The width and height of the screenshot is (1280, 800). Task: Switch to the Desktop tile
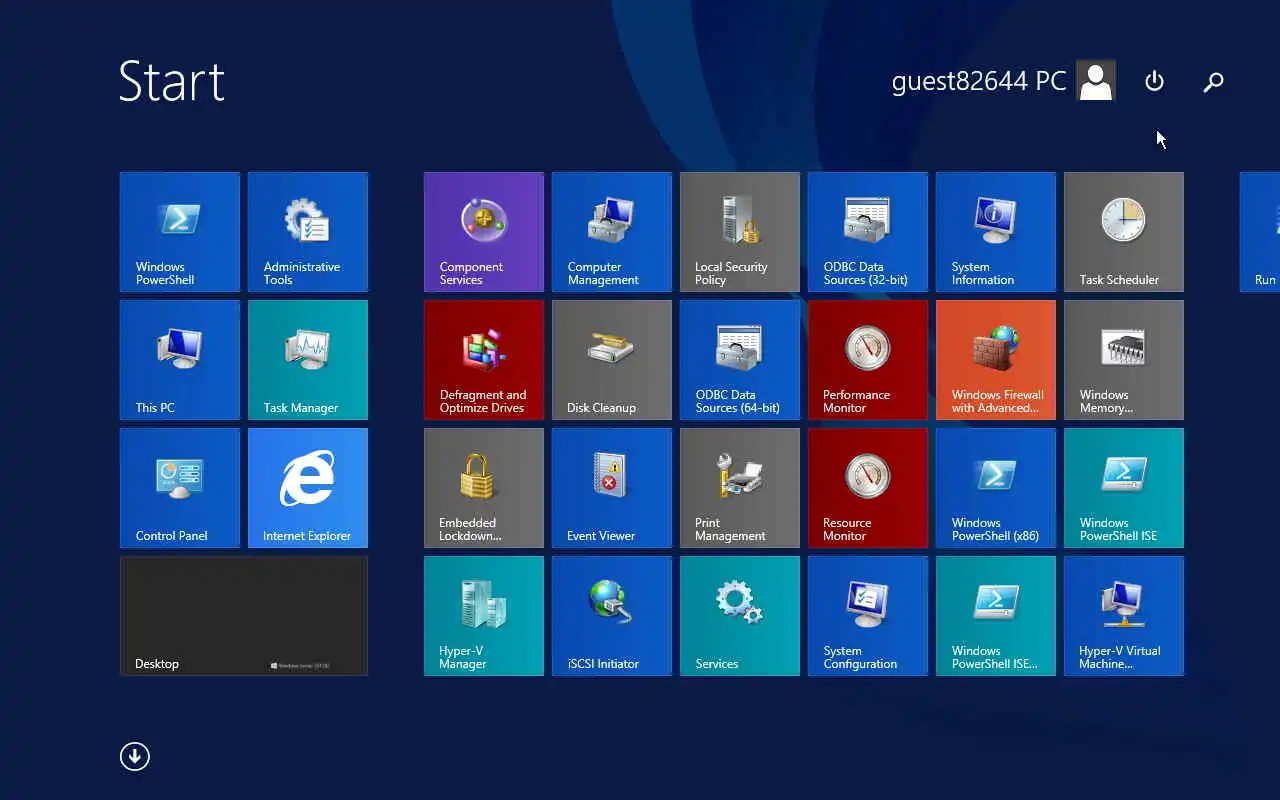[x=244, y=616]
